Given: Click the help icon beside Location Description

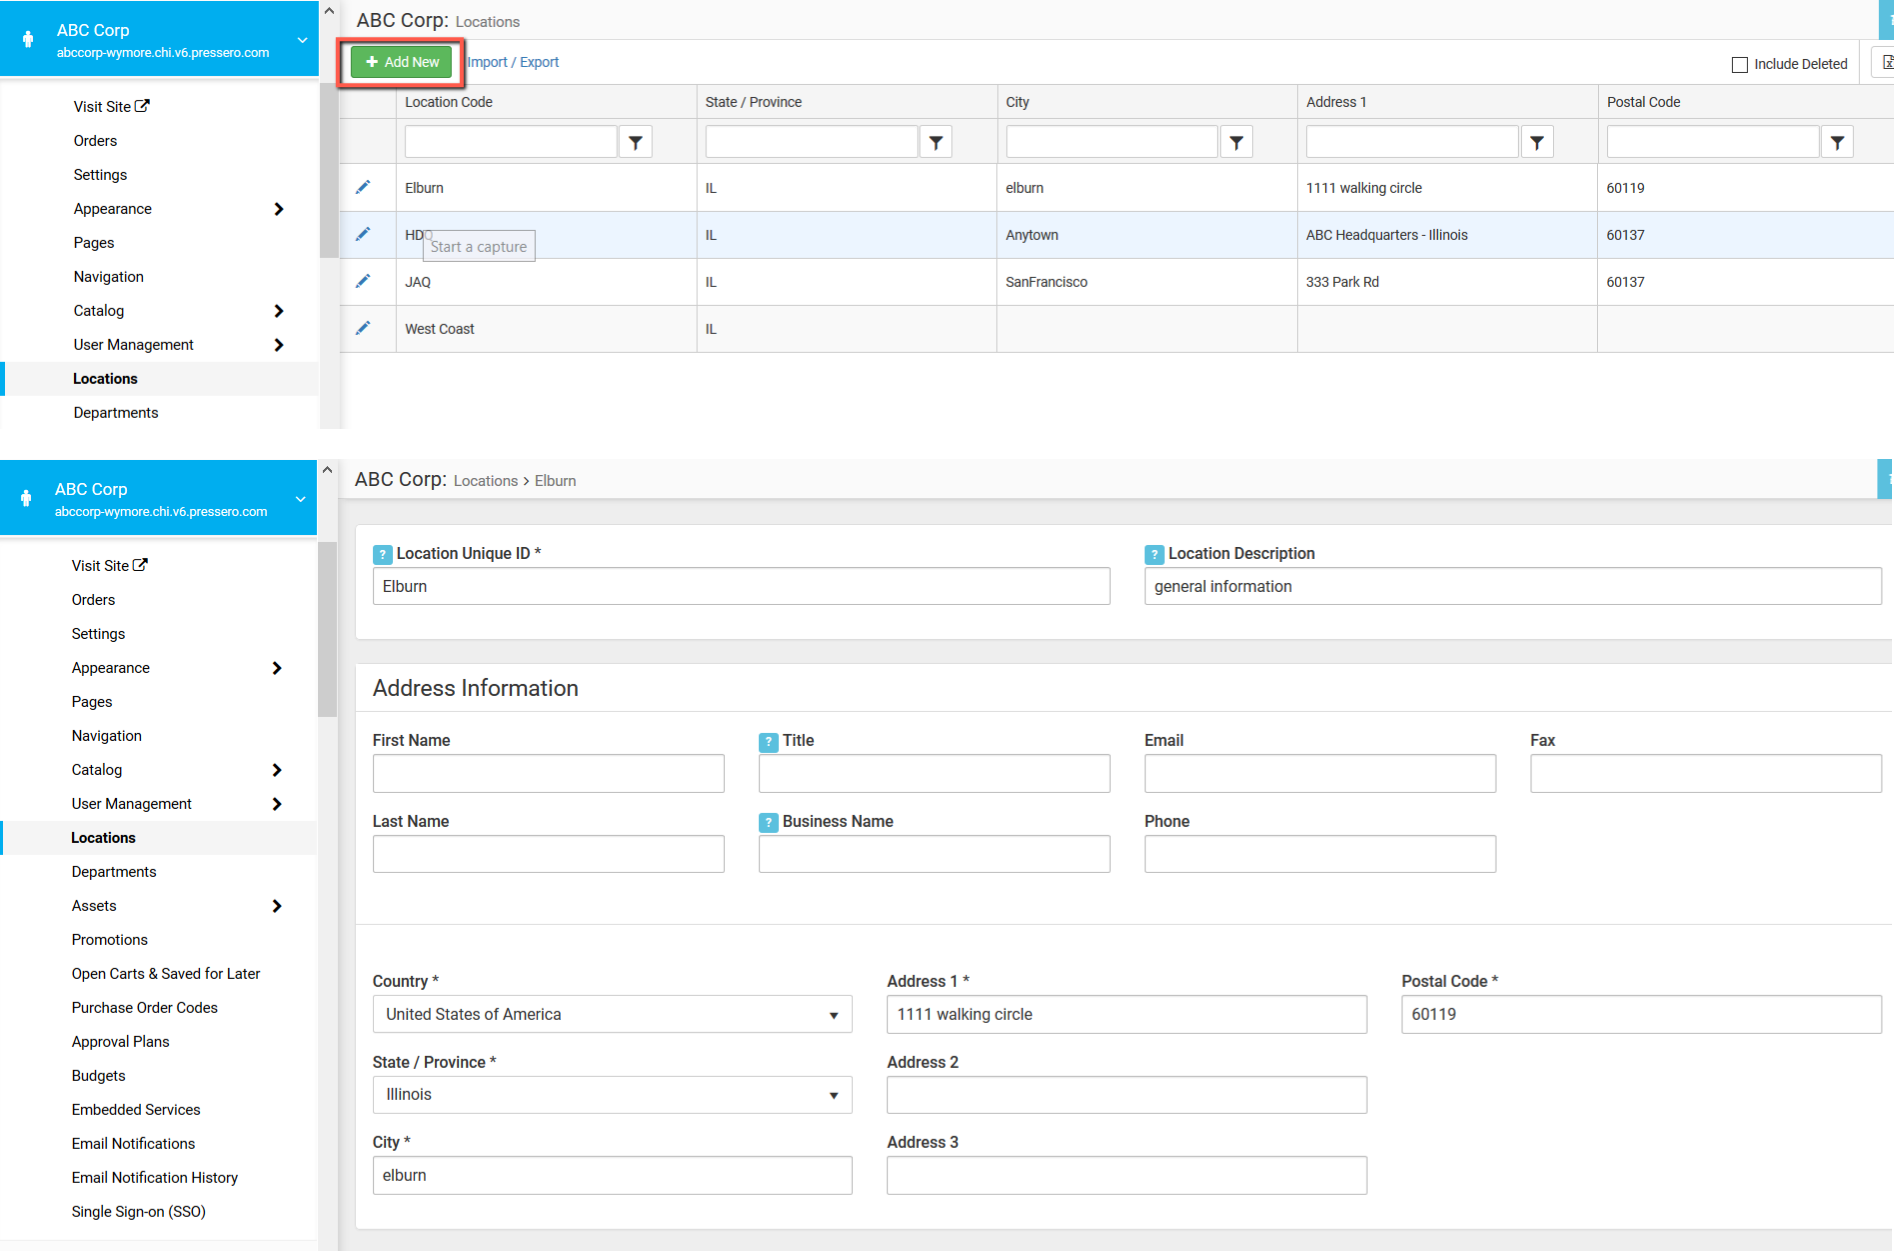Looking at the screenshot, I should click(x=1154, y=554).
